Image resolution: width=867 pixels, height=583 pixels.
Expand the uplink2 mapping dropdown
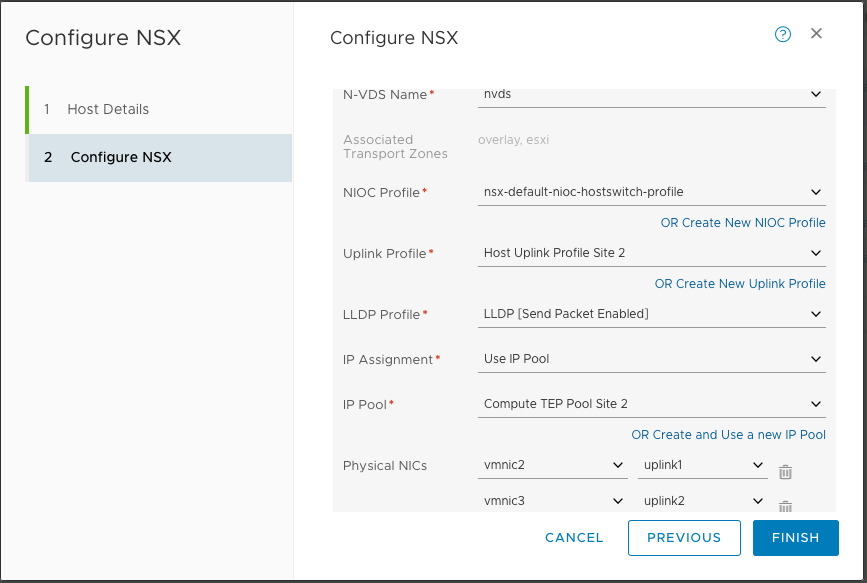pos(702,501)
